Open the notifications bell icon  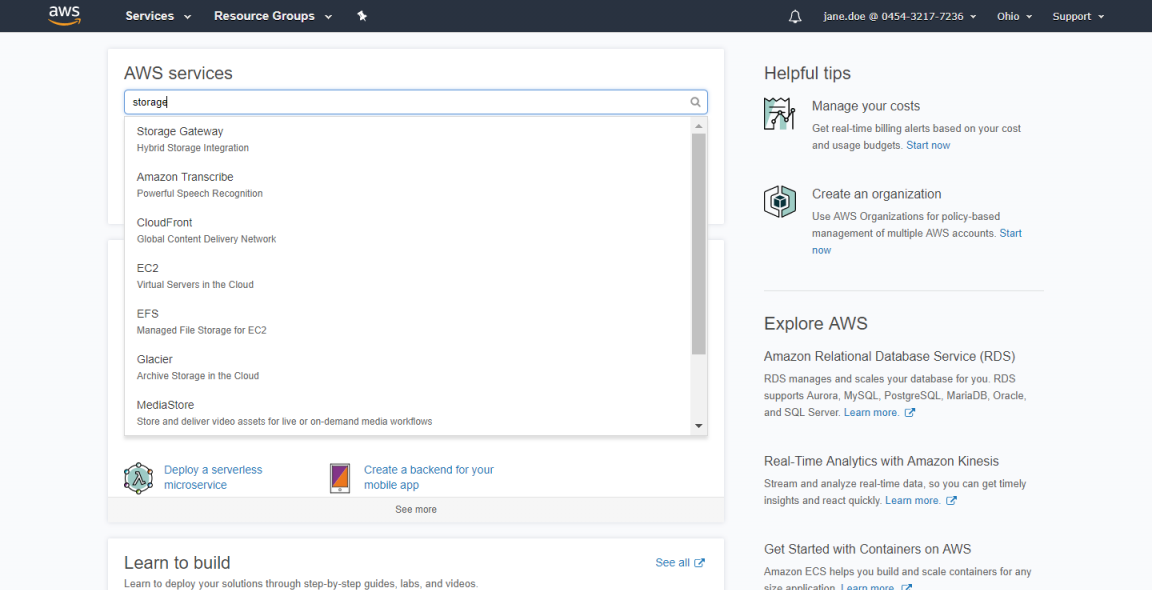pyautogui.click(x=795, y=16)
